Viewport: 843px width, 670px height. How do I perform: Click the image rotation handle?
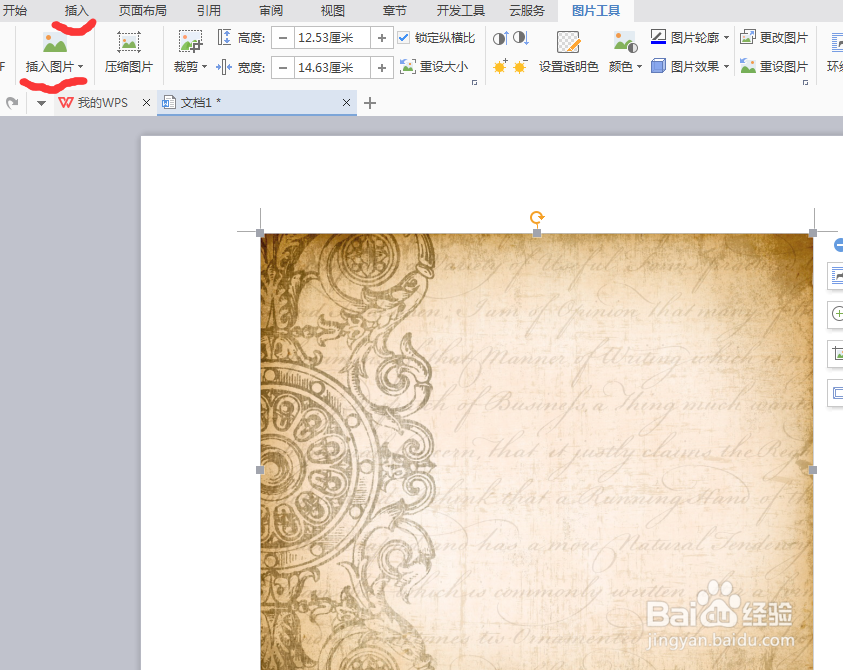537,218
